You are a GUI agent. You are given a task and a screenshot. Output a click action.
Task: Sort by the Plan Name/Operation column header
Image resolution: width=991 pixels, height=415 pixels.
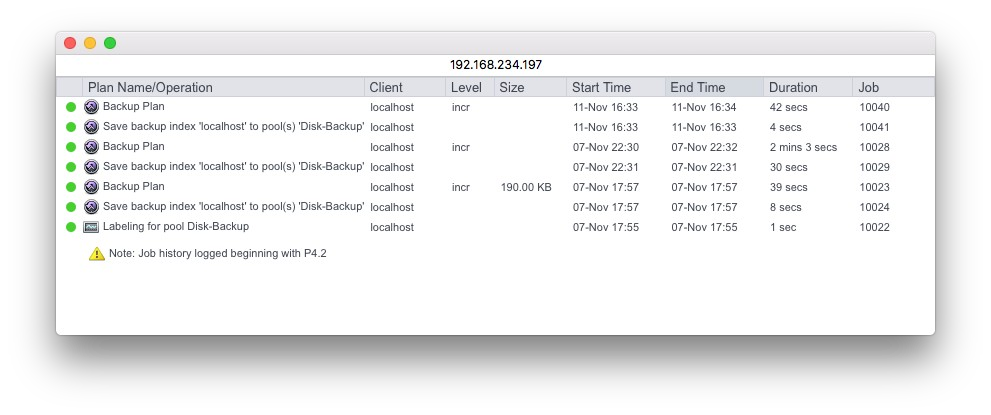coord(150,88)
